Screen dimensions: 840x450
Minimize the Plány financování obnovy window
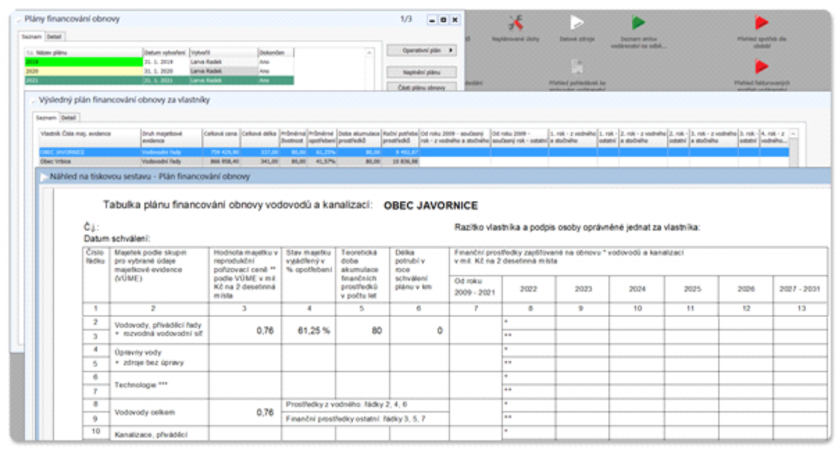coord(432,20)
